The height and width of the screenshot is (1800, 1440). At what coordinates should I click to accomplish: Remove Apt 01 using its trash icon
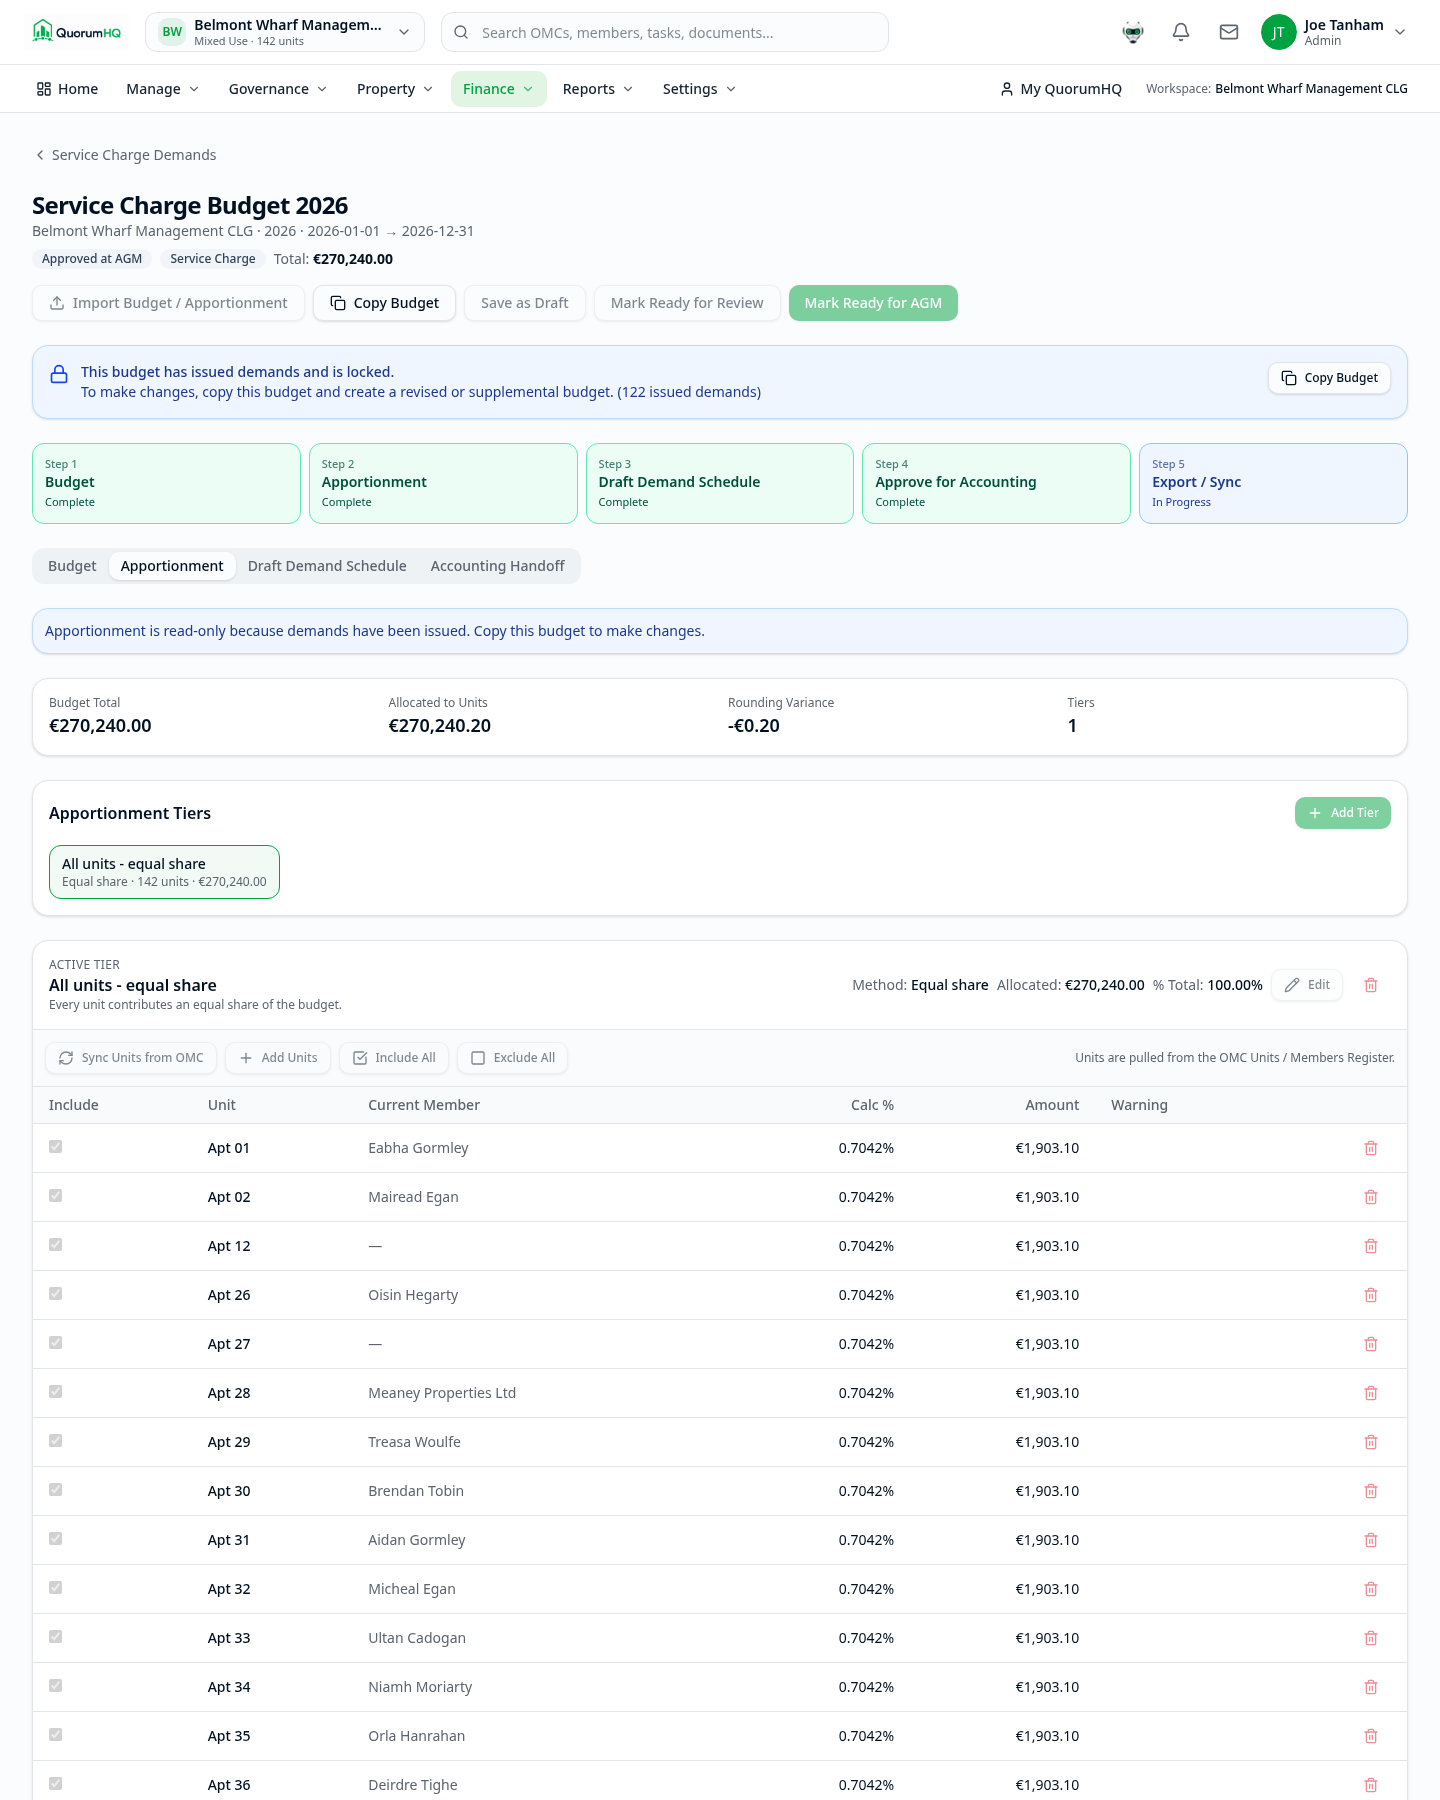1371,1148
